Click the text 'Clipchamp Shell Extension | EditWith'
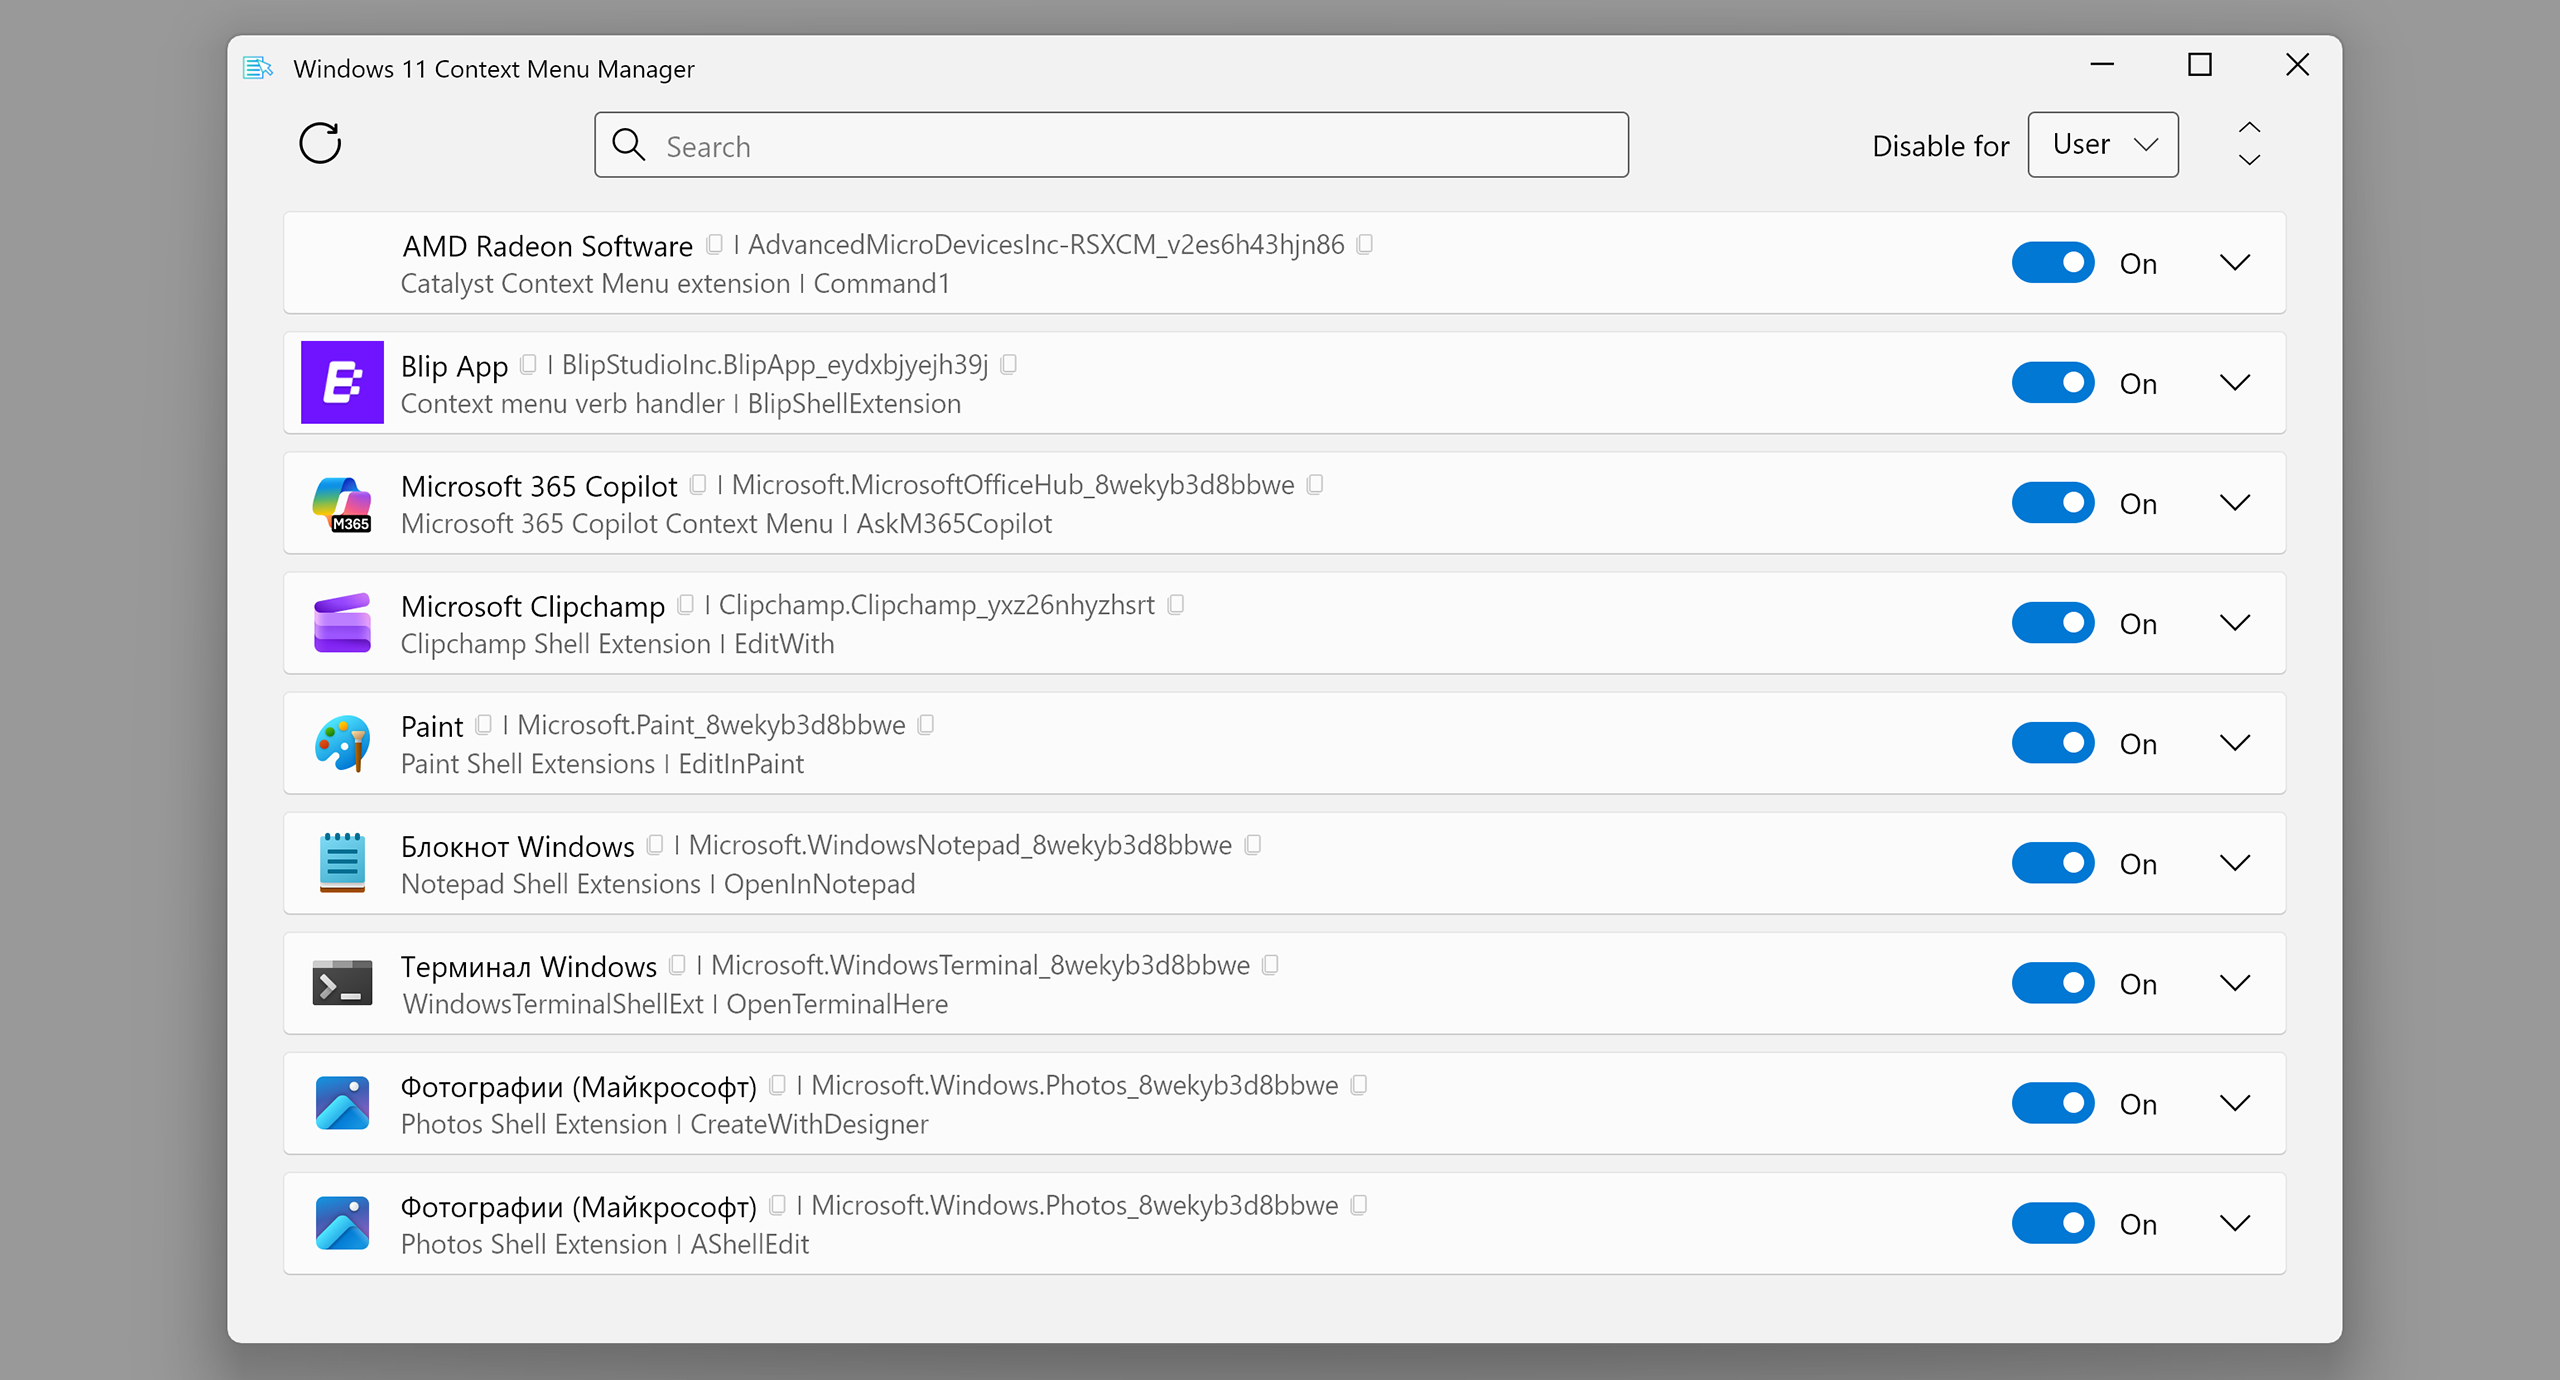 point(618,644)
